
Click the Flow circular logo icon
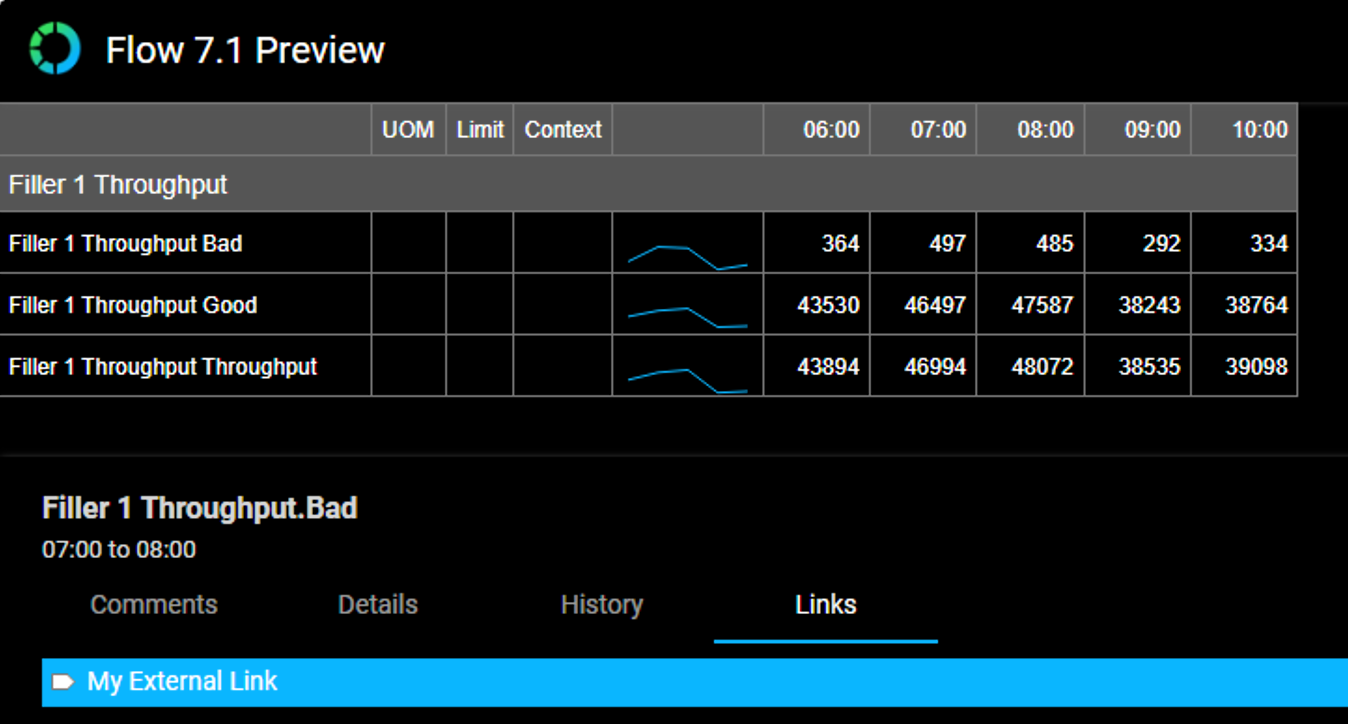(x=54, y=48)
